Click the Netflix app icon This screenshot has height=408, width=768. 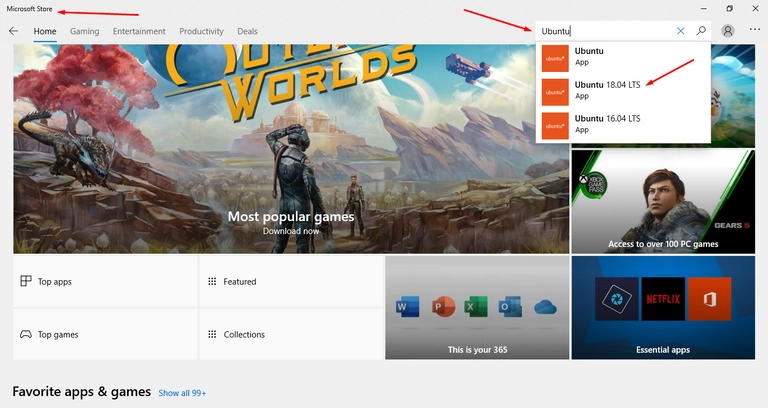coord(663,299)
